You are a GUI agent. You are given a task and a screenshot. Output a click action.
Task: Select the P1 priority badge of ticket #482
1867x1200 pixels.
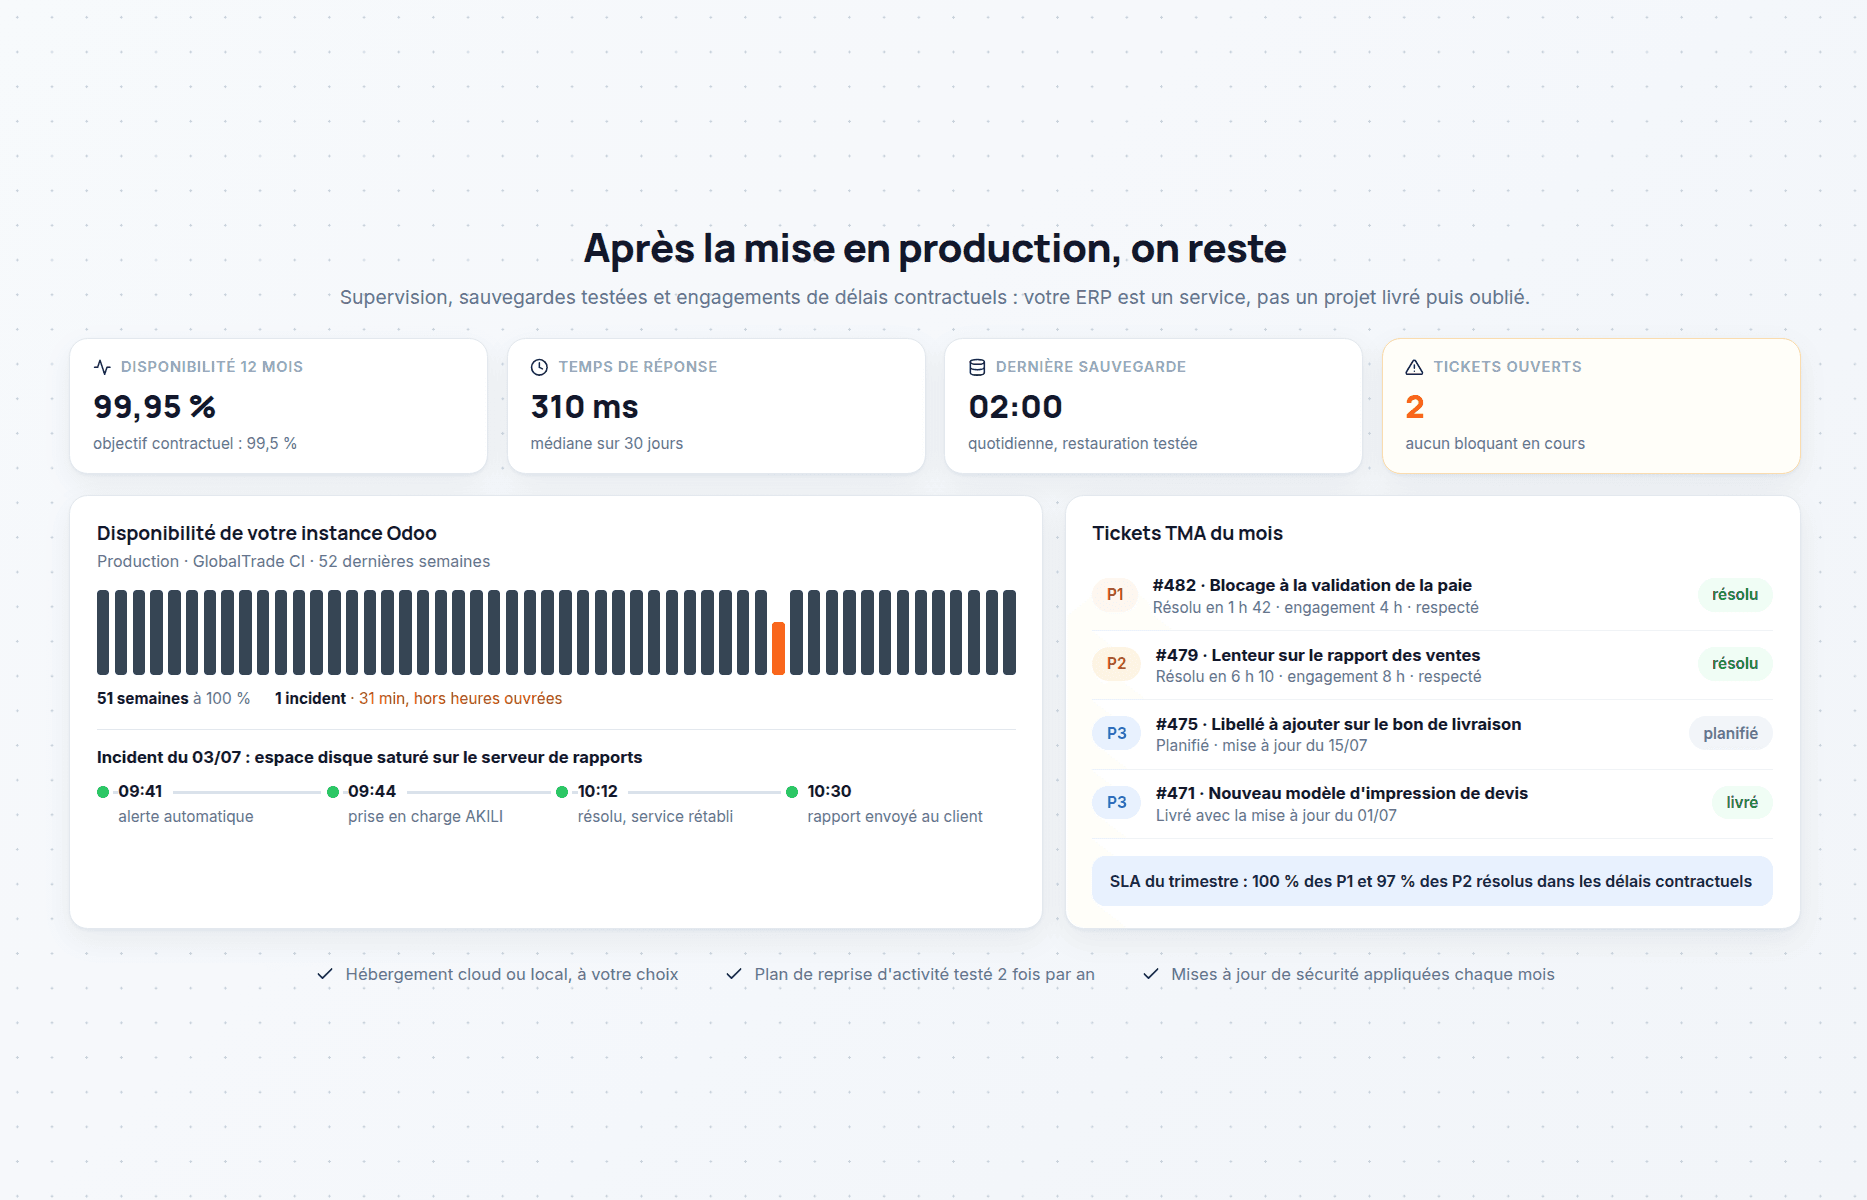coord(1115,595)
